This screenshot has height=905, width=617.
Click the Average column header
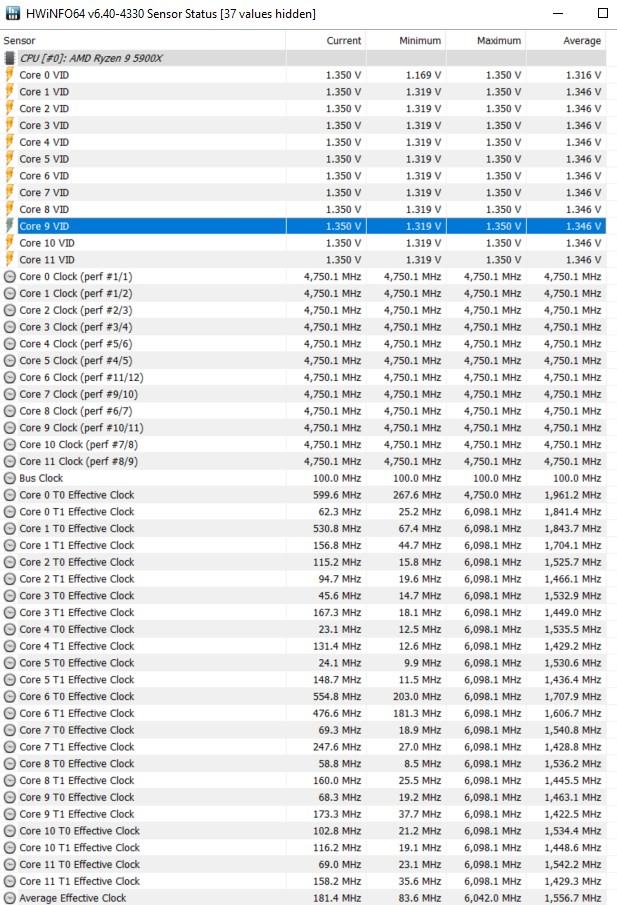click(566, 40)
